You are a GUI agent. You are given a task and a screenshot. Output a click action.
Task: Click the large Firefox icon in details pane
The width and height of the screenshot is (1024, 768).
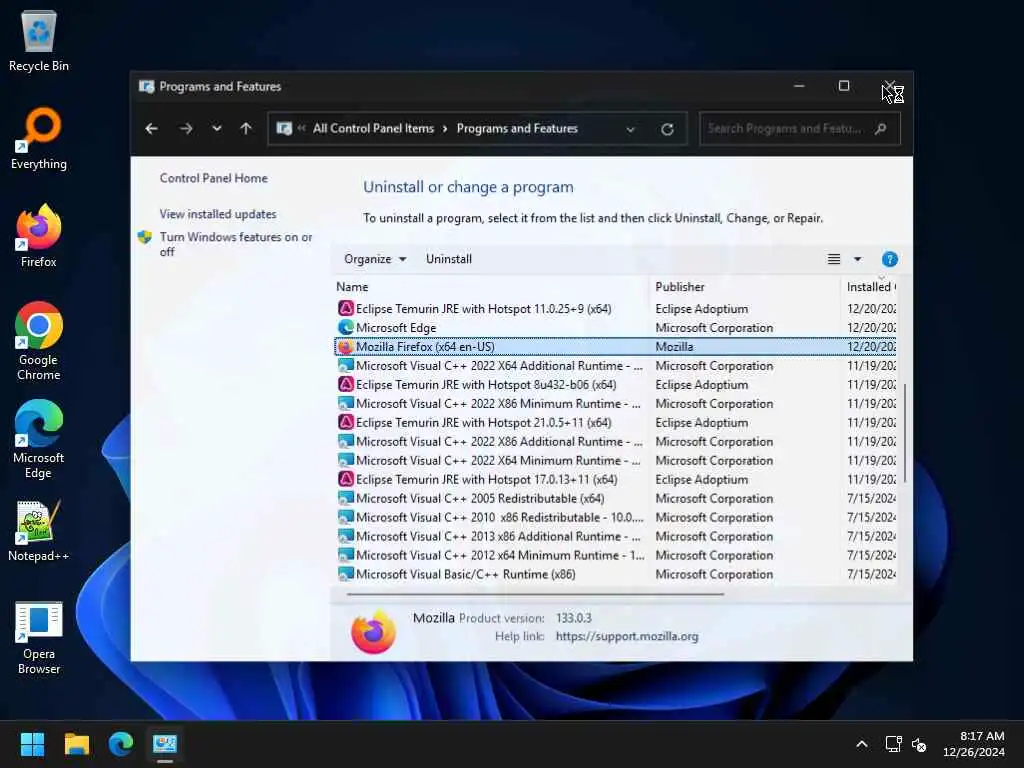pyautogui.click(x=374, y=632)
